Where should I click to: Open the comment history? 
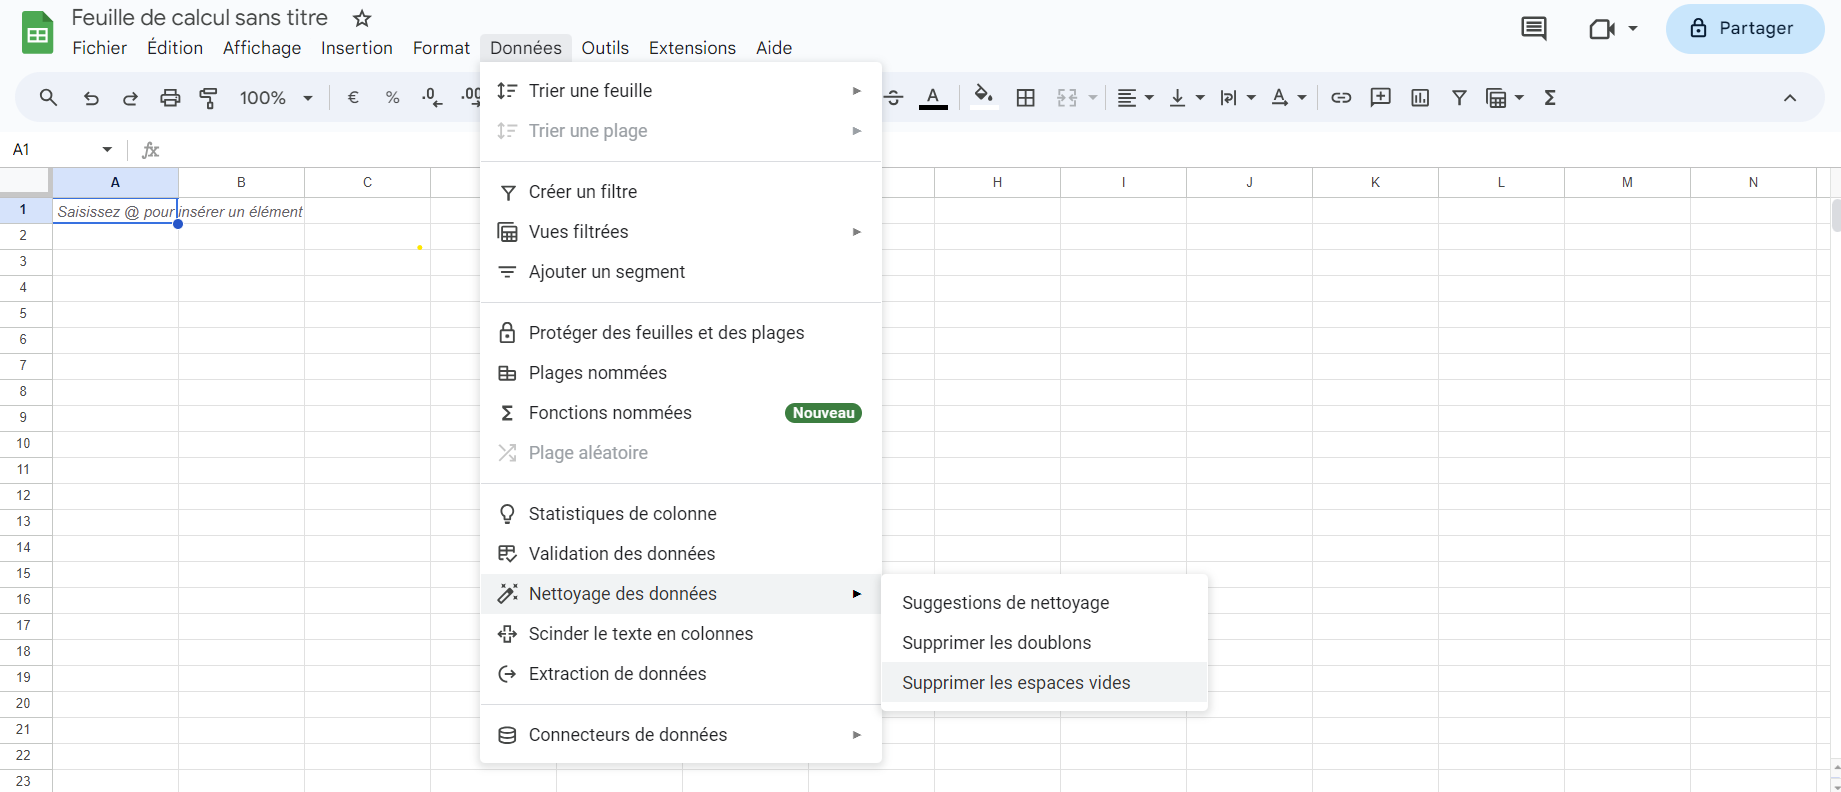(1533, 28)
